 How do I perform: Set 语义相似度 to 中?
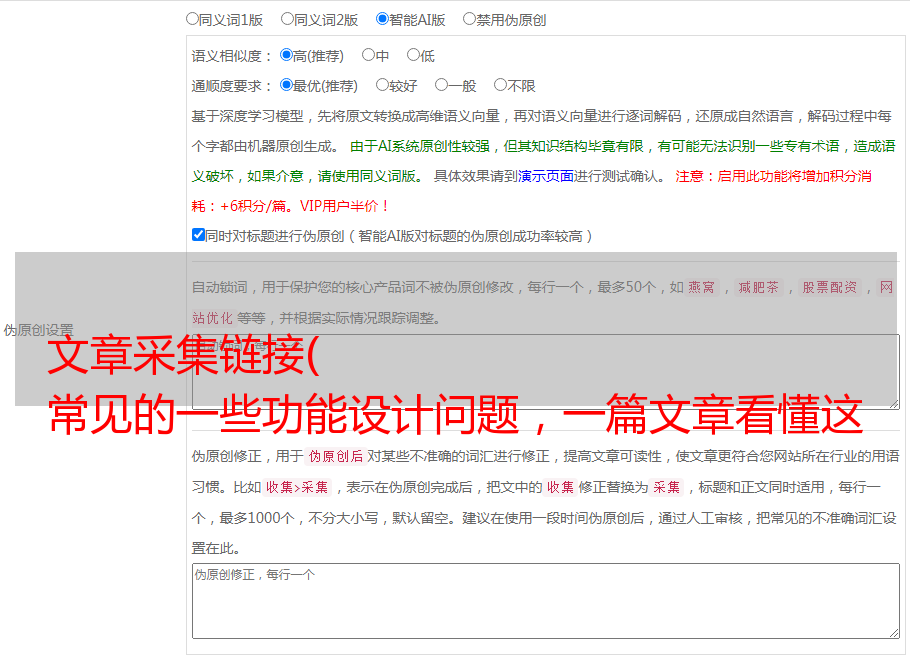click(x=368, y=55)
